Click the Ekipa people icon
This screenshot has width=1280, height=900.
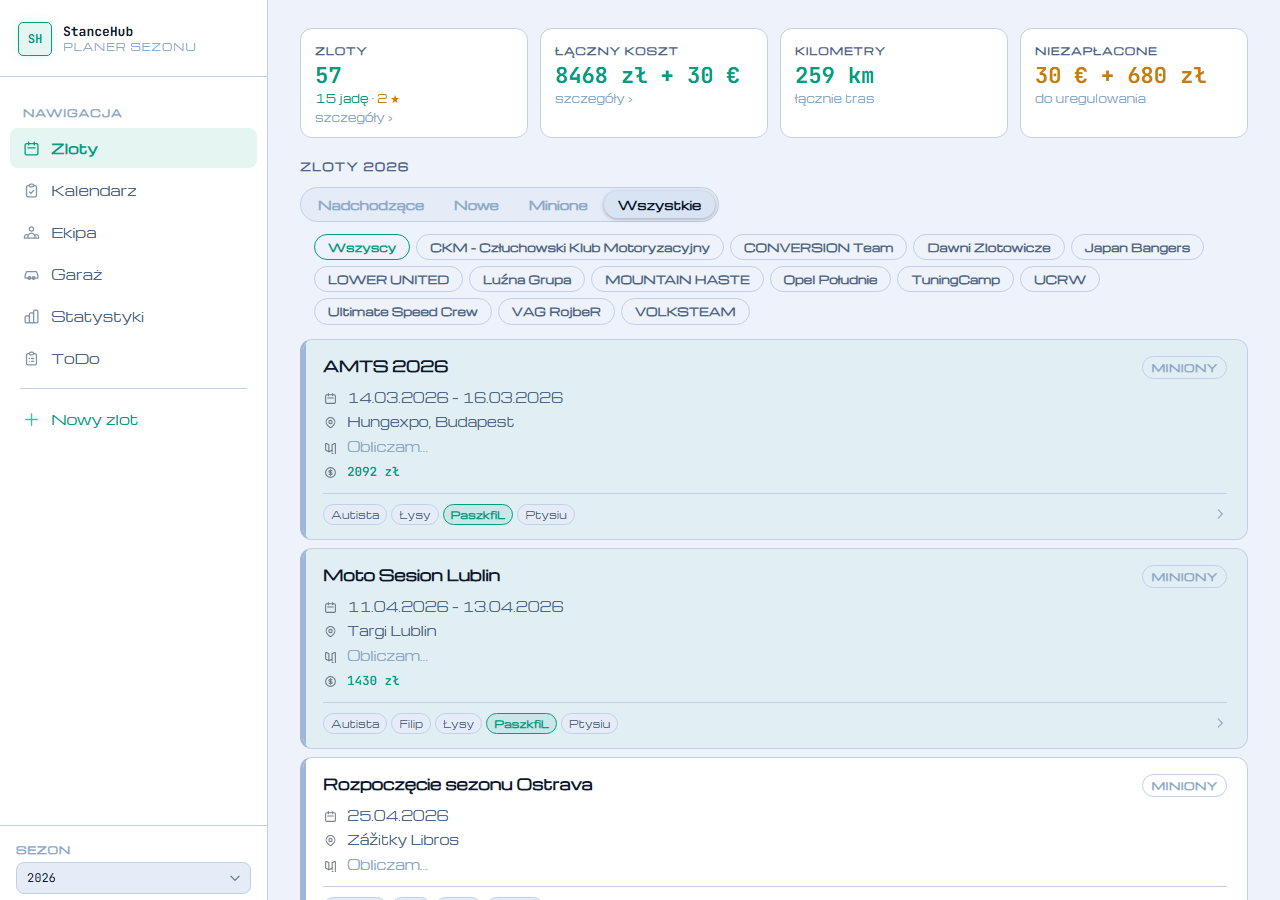(x=31, y=233)
